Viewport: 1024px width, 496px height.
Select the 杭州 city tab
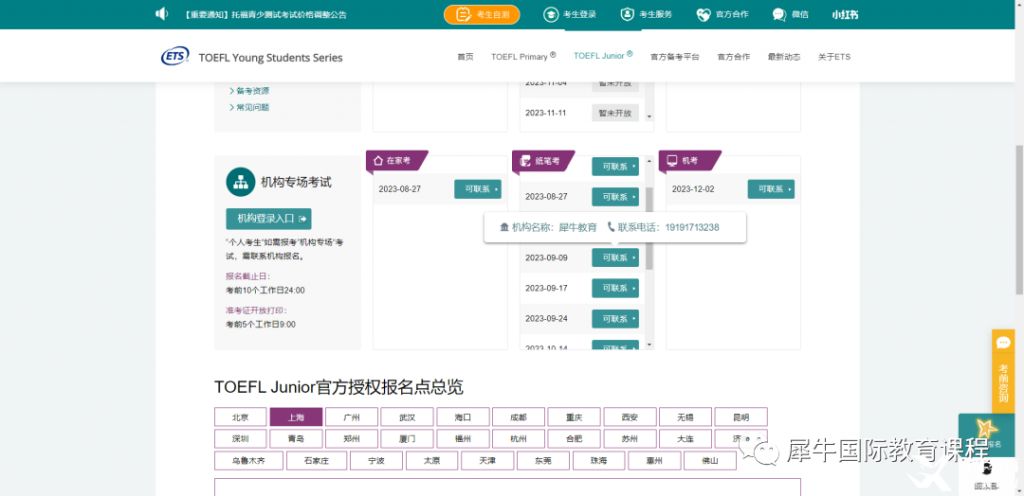(519, 439)
